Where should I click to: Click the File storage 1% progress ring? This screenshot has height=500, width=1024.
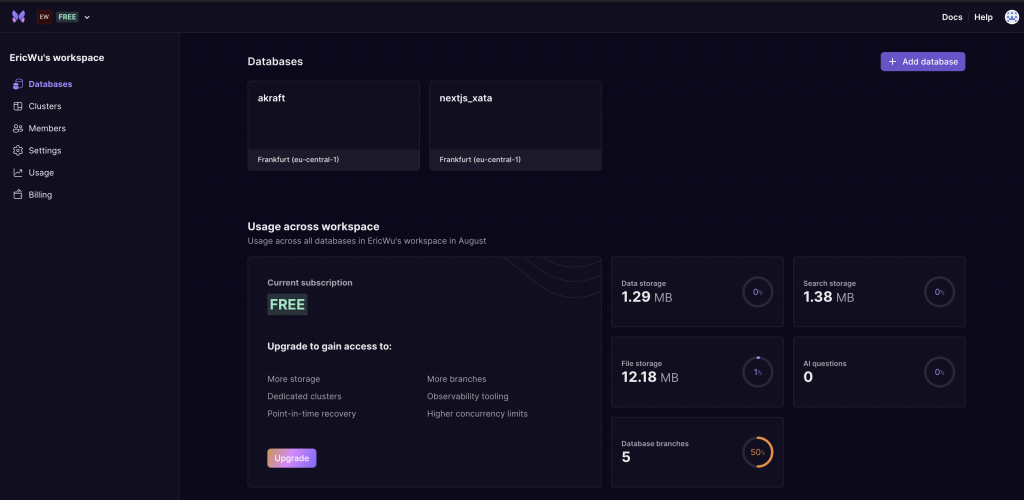[x=758, y=372]
